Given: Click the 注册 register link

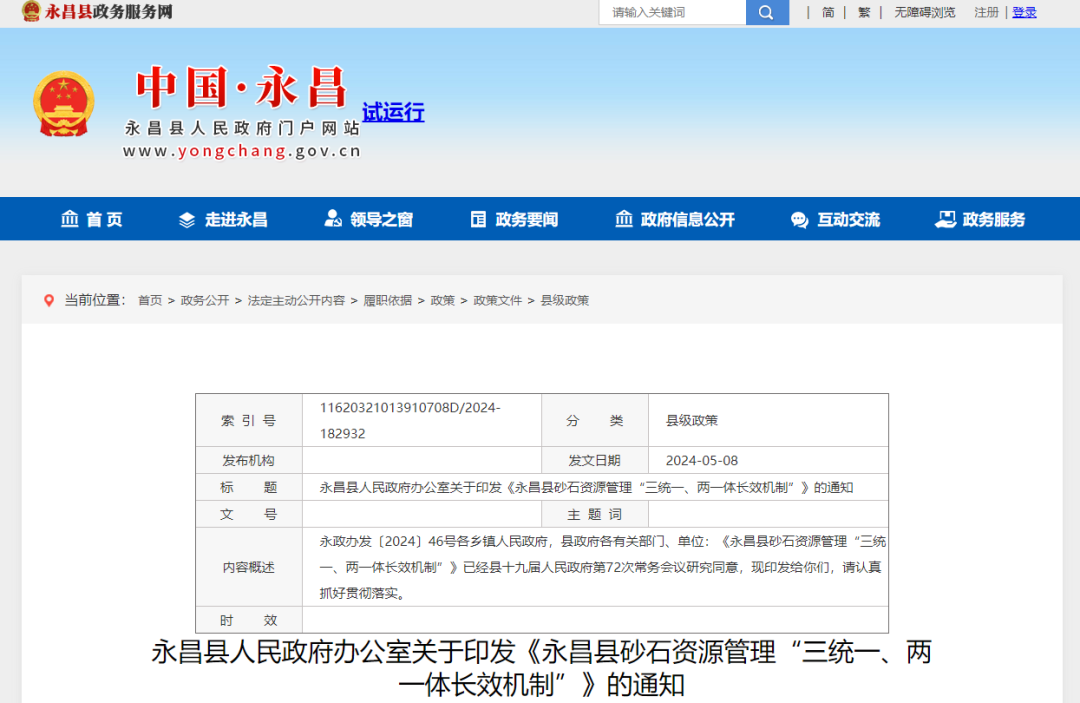Looking at the screenshot, I should click(986, 12).
